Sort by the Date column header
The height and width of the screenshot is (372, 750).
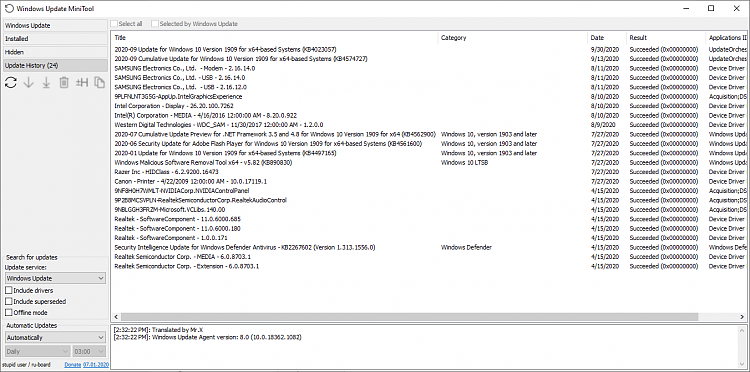click(607, 38)
